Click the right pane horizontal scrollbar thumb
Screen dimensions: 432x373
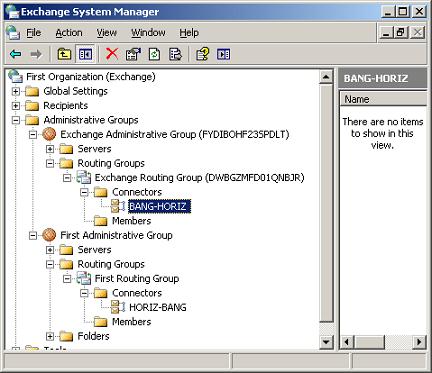[x=369, y=342]
